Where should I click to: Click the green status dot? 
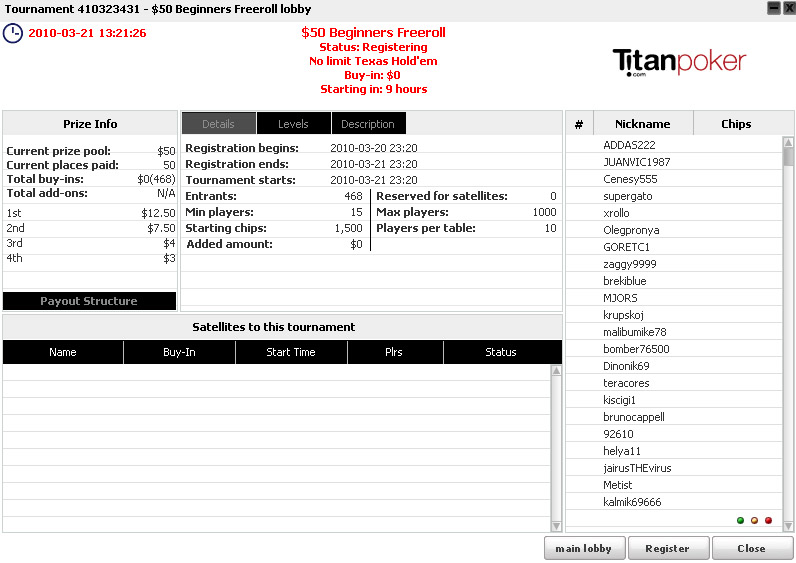[x=740, y=520]
